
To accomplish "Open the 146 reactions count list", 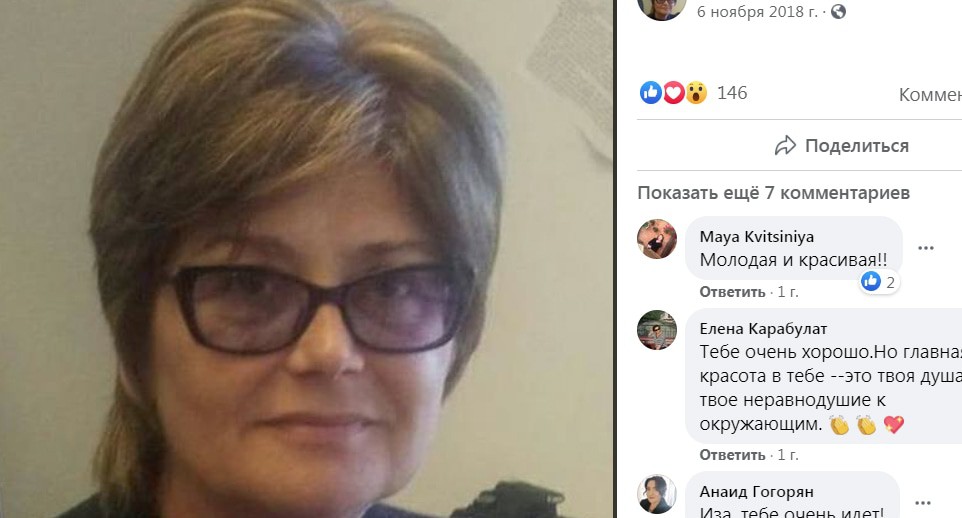I will click(732, 93).
